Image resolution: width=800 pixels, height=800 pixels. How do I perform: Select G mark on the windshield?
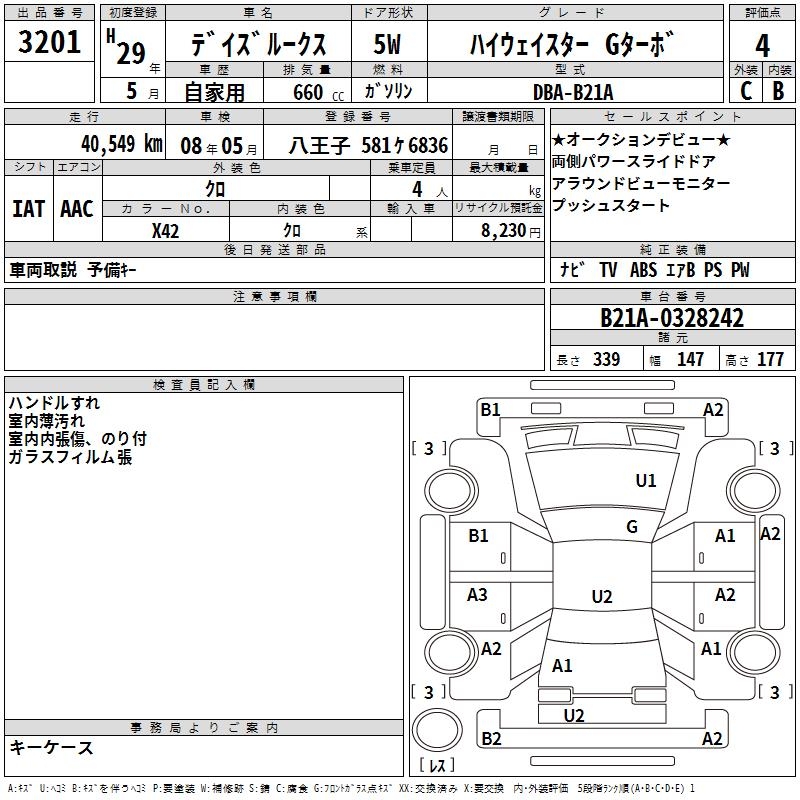pyautogui.click(x=632, y=526)
